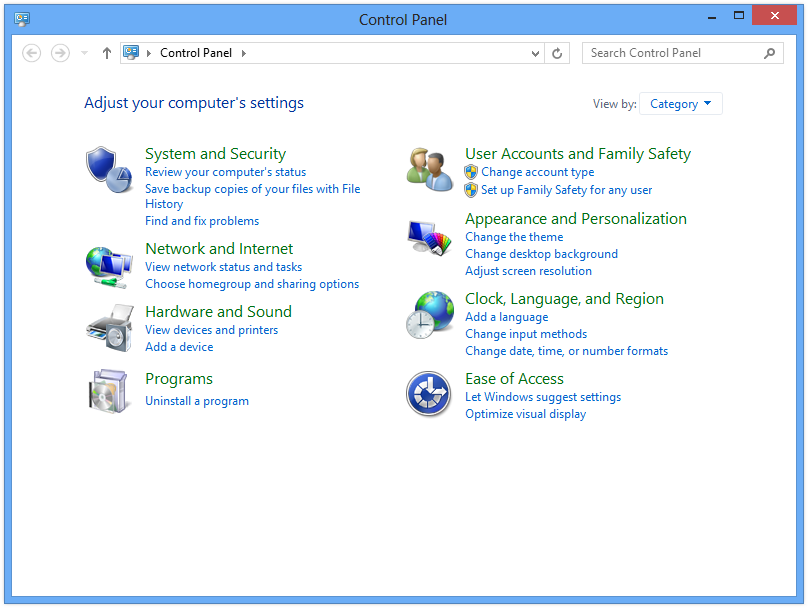
Task: Open the Hardware and Sound printer icon
Action: pos(109,328)
